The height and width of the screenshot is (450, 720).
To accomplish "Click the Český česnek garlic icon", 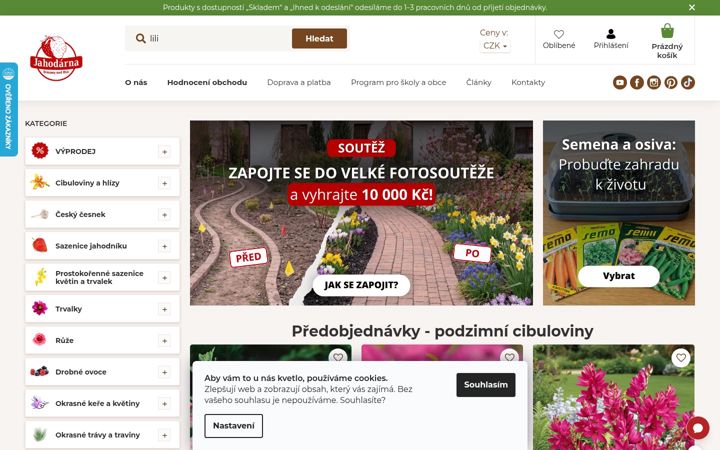I will pos(40,214).
